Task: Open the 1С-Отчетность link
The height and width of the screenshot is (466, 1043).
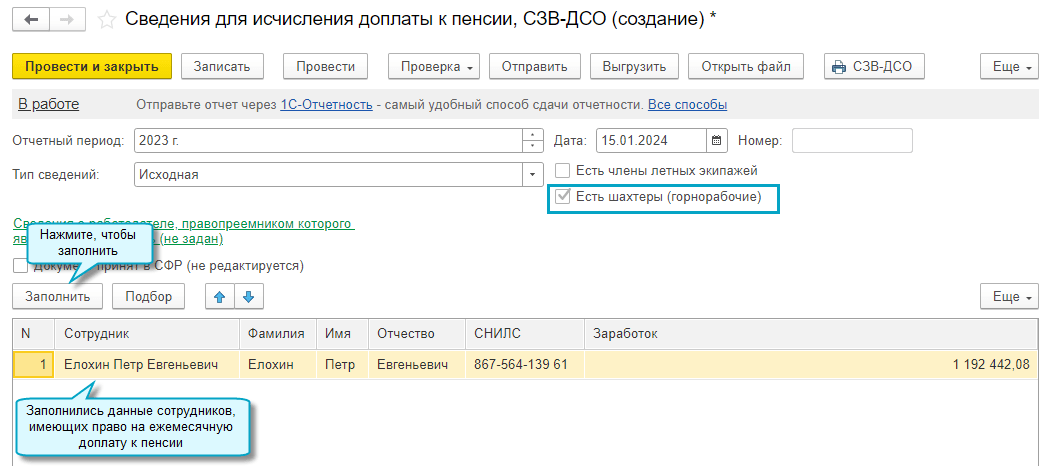Action: 326,105
